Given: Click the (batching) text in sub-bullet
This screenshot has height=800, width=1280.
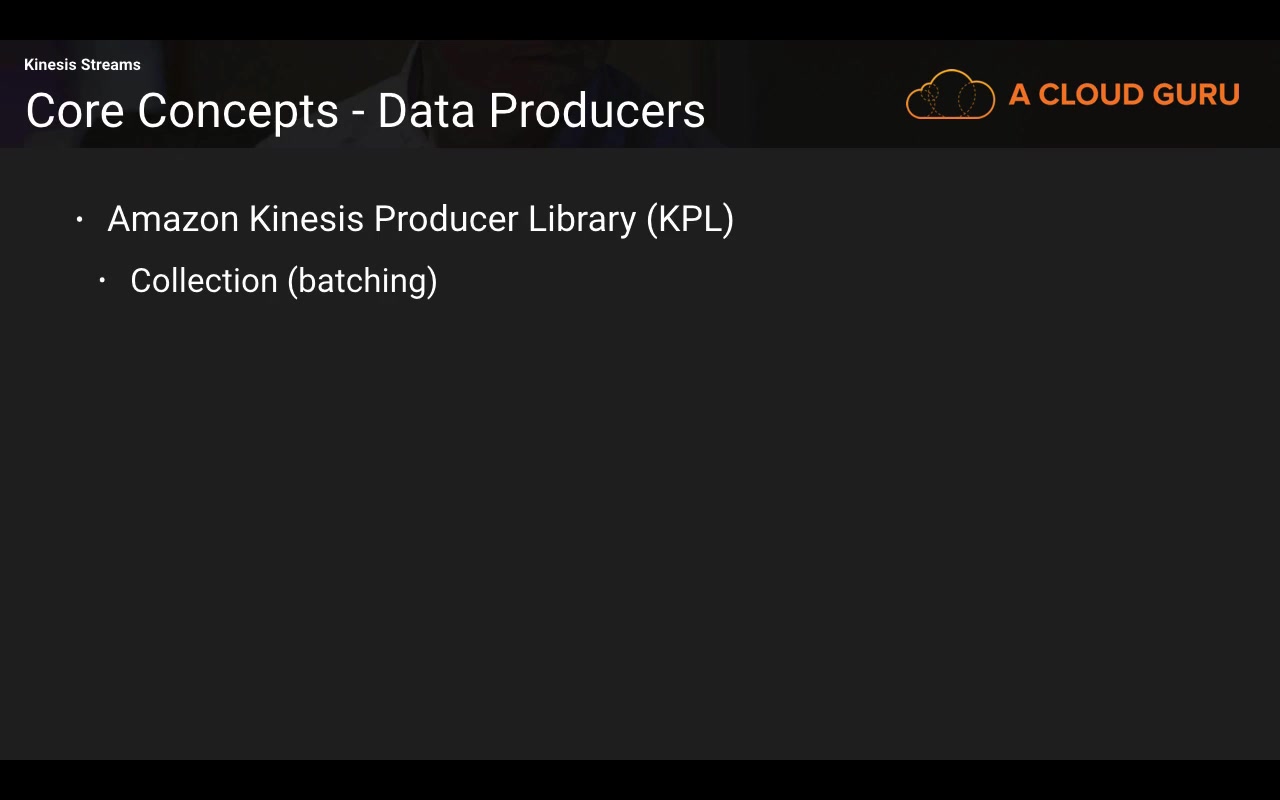Looking at the screenshot, I should [362, 281].
